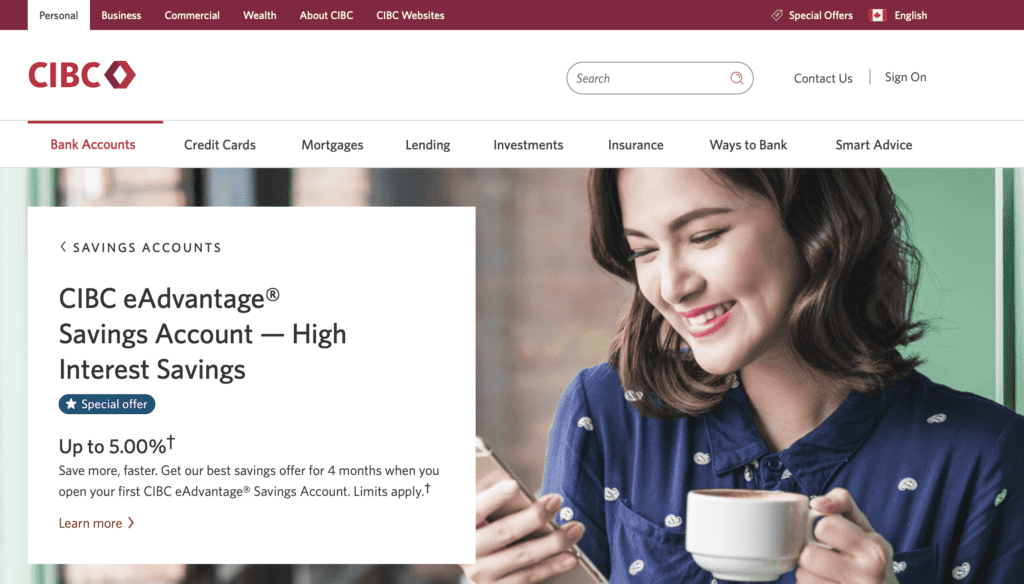
Task: Click the CIBC logo
Action: 82,74
